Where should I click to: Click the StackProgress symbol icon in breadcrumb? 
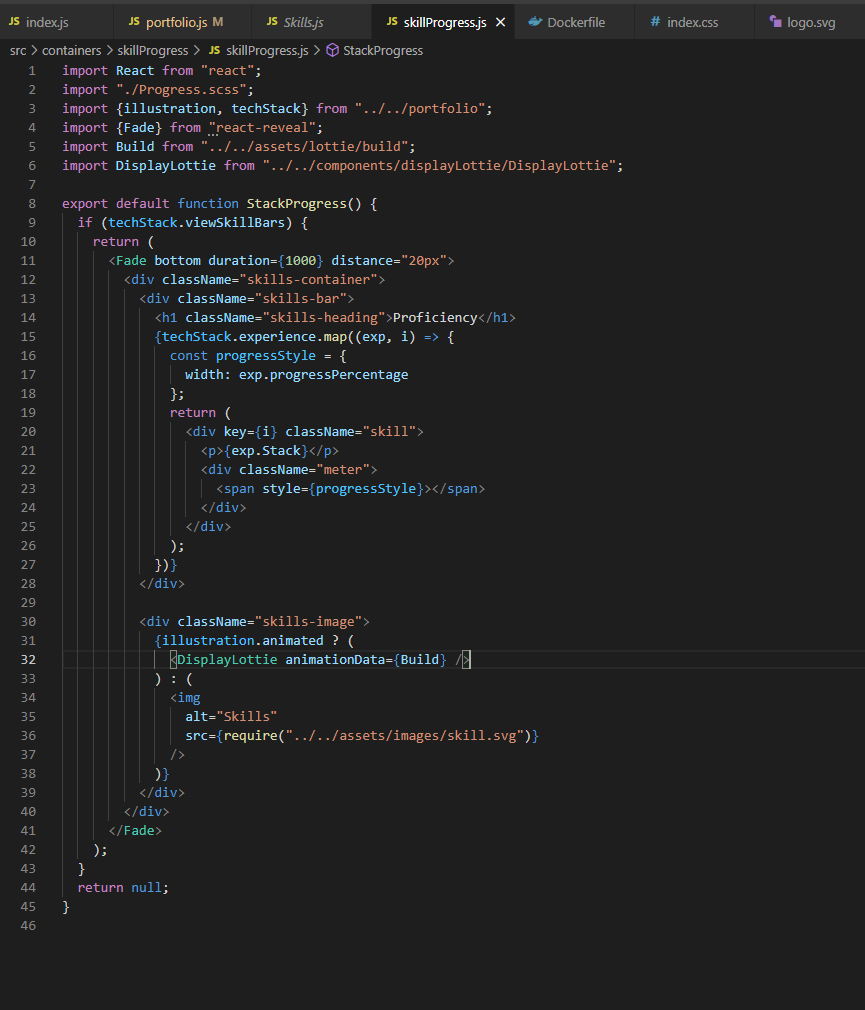[x=336, y=50]
